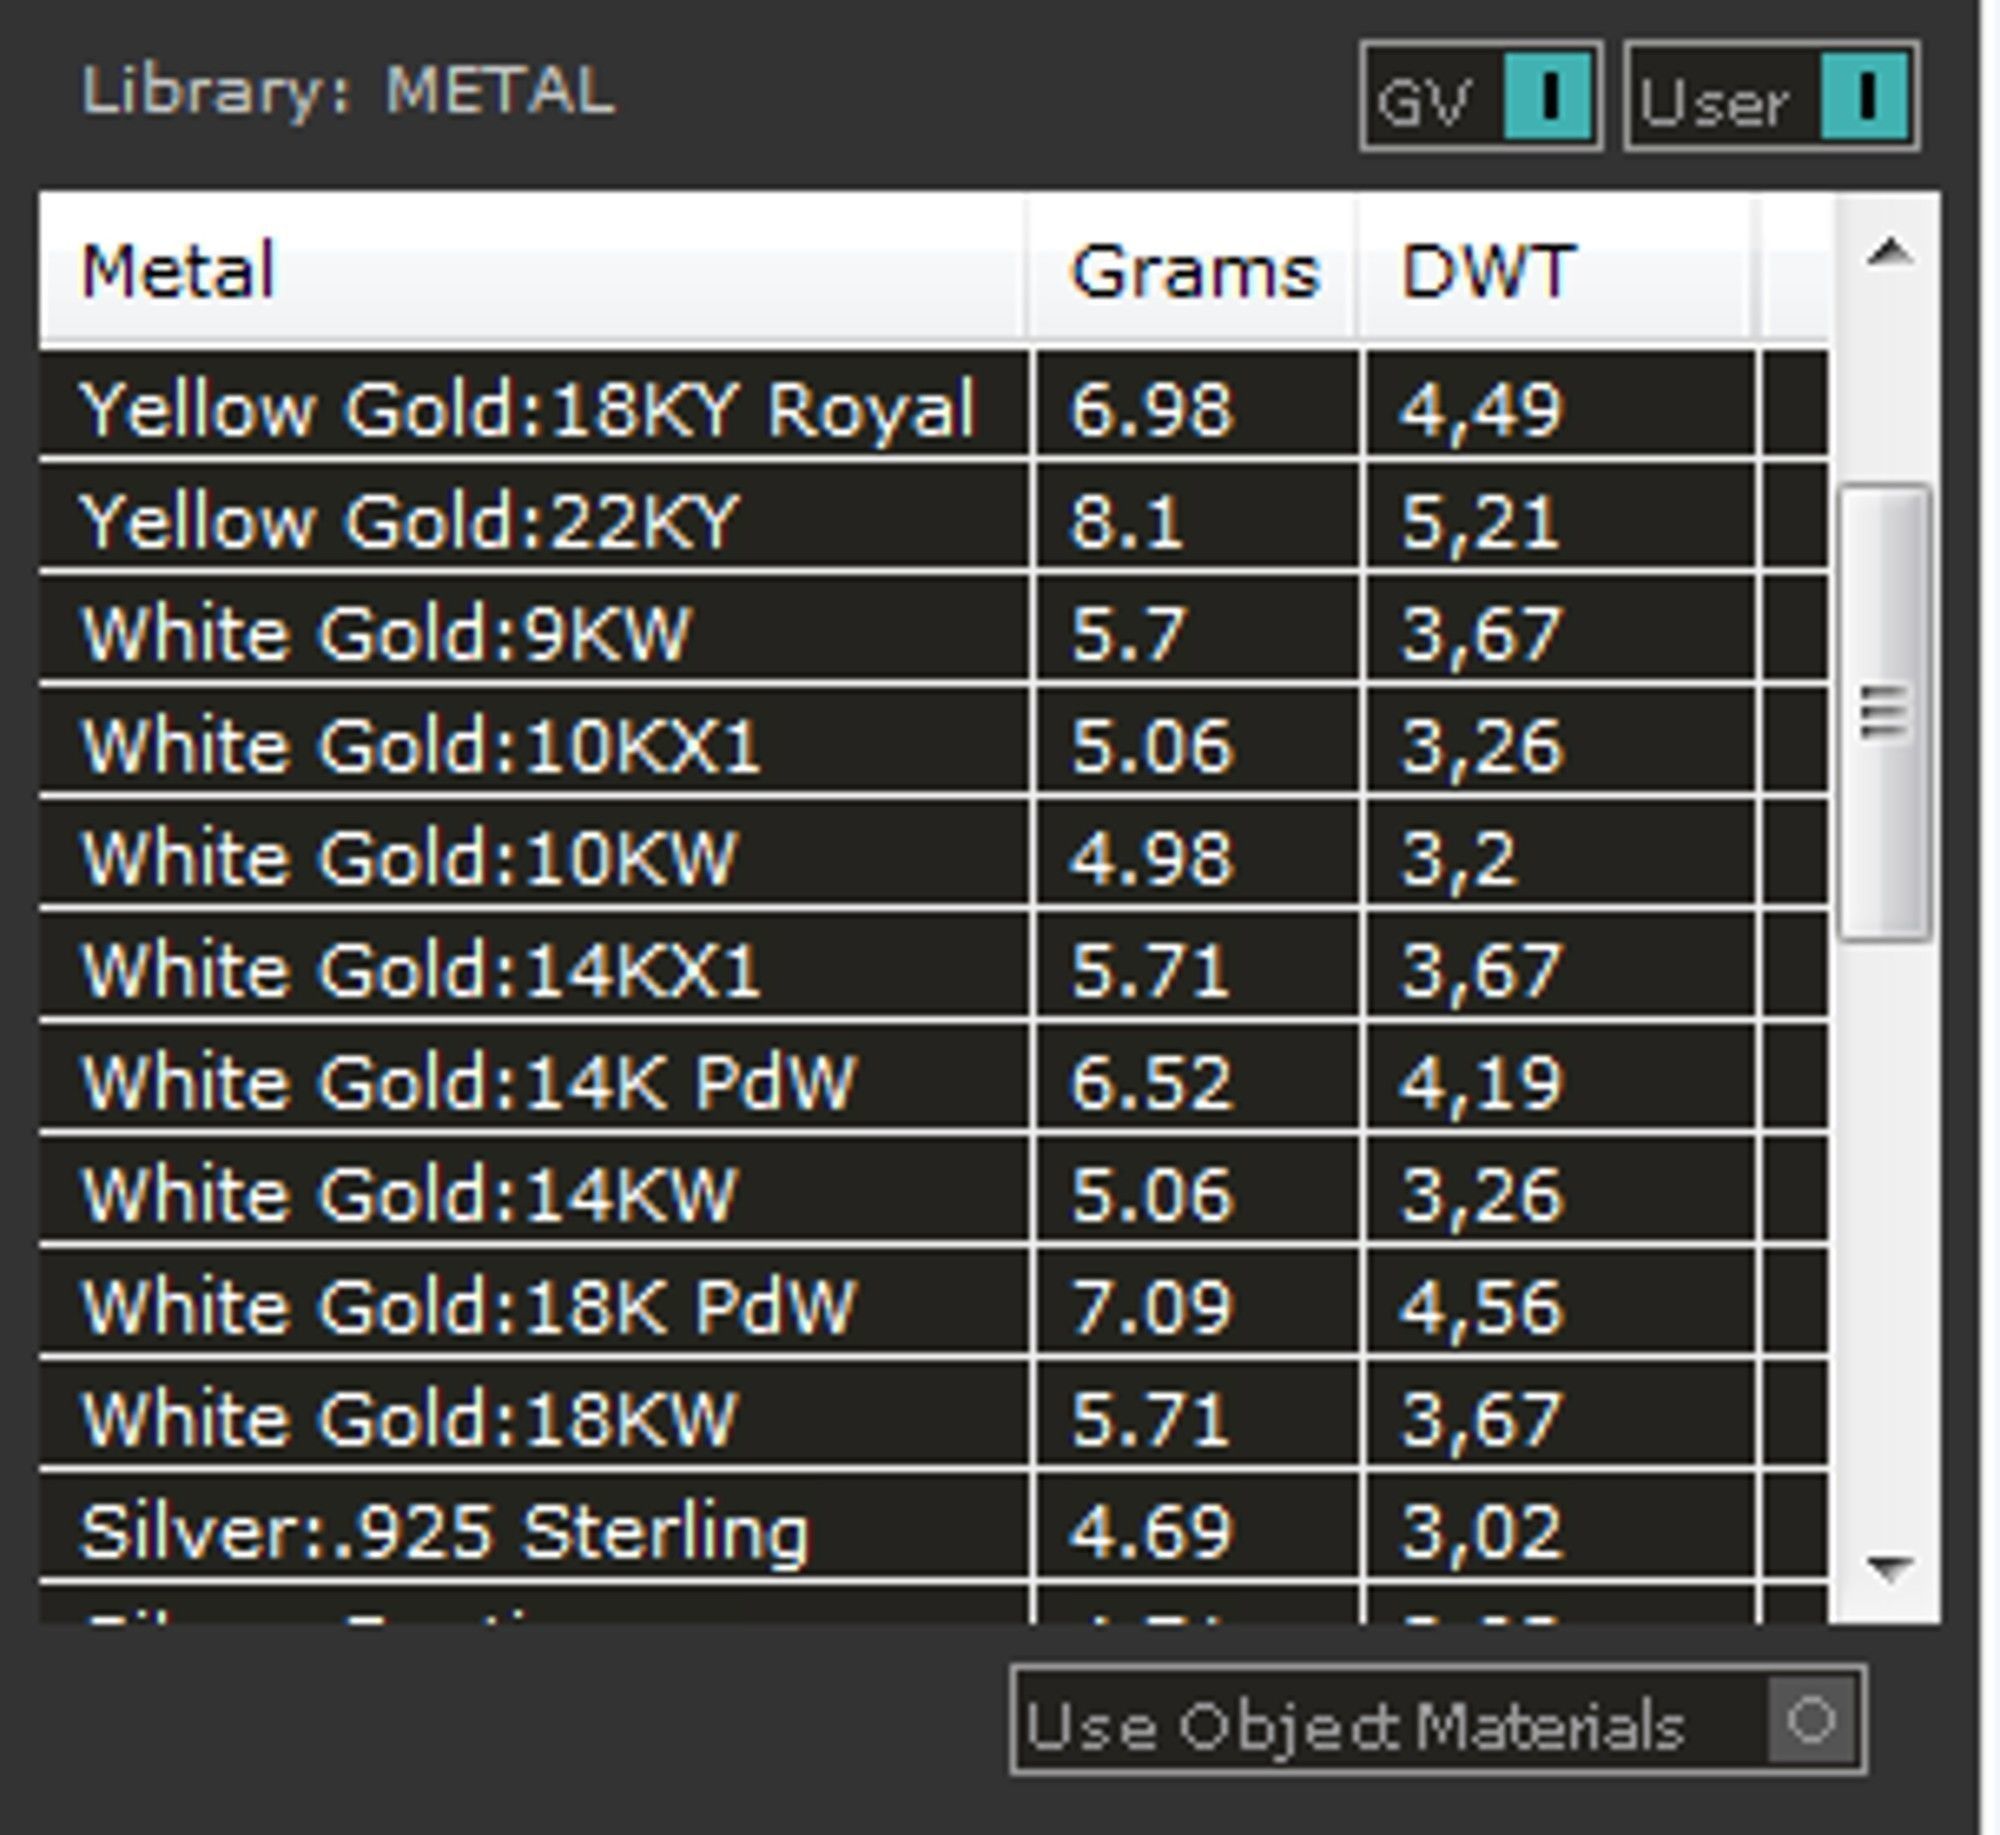2000x1835 pixels.
Task: Select White Gold:14KW entry
Action: [408, 1193]
